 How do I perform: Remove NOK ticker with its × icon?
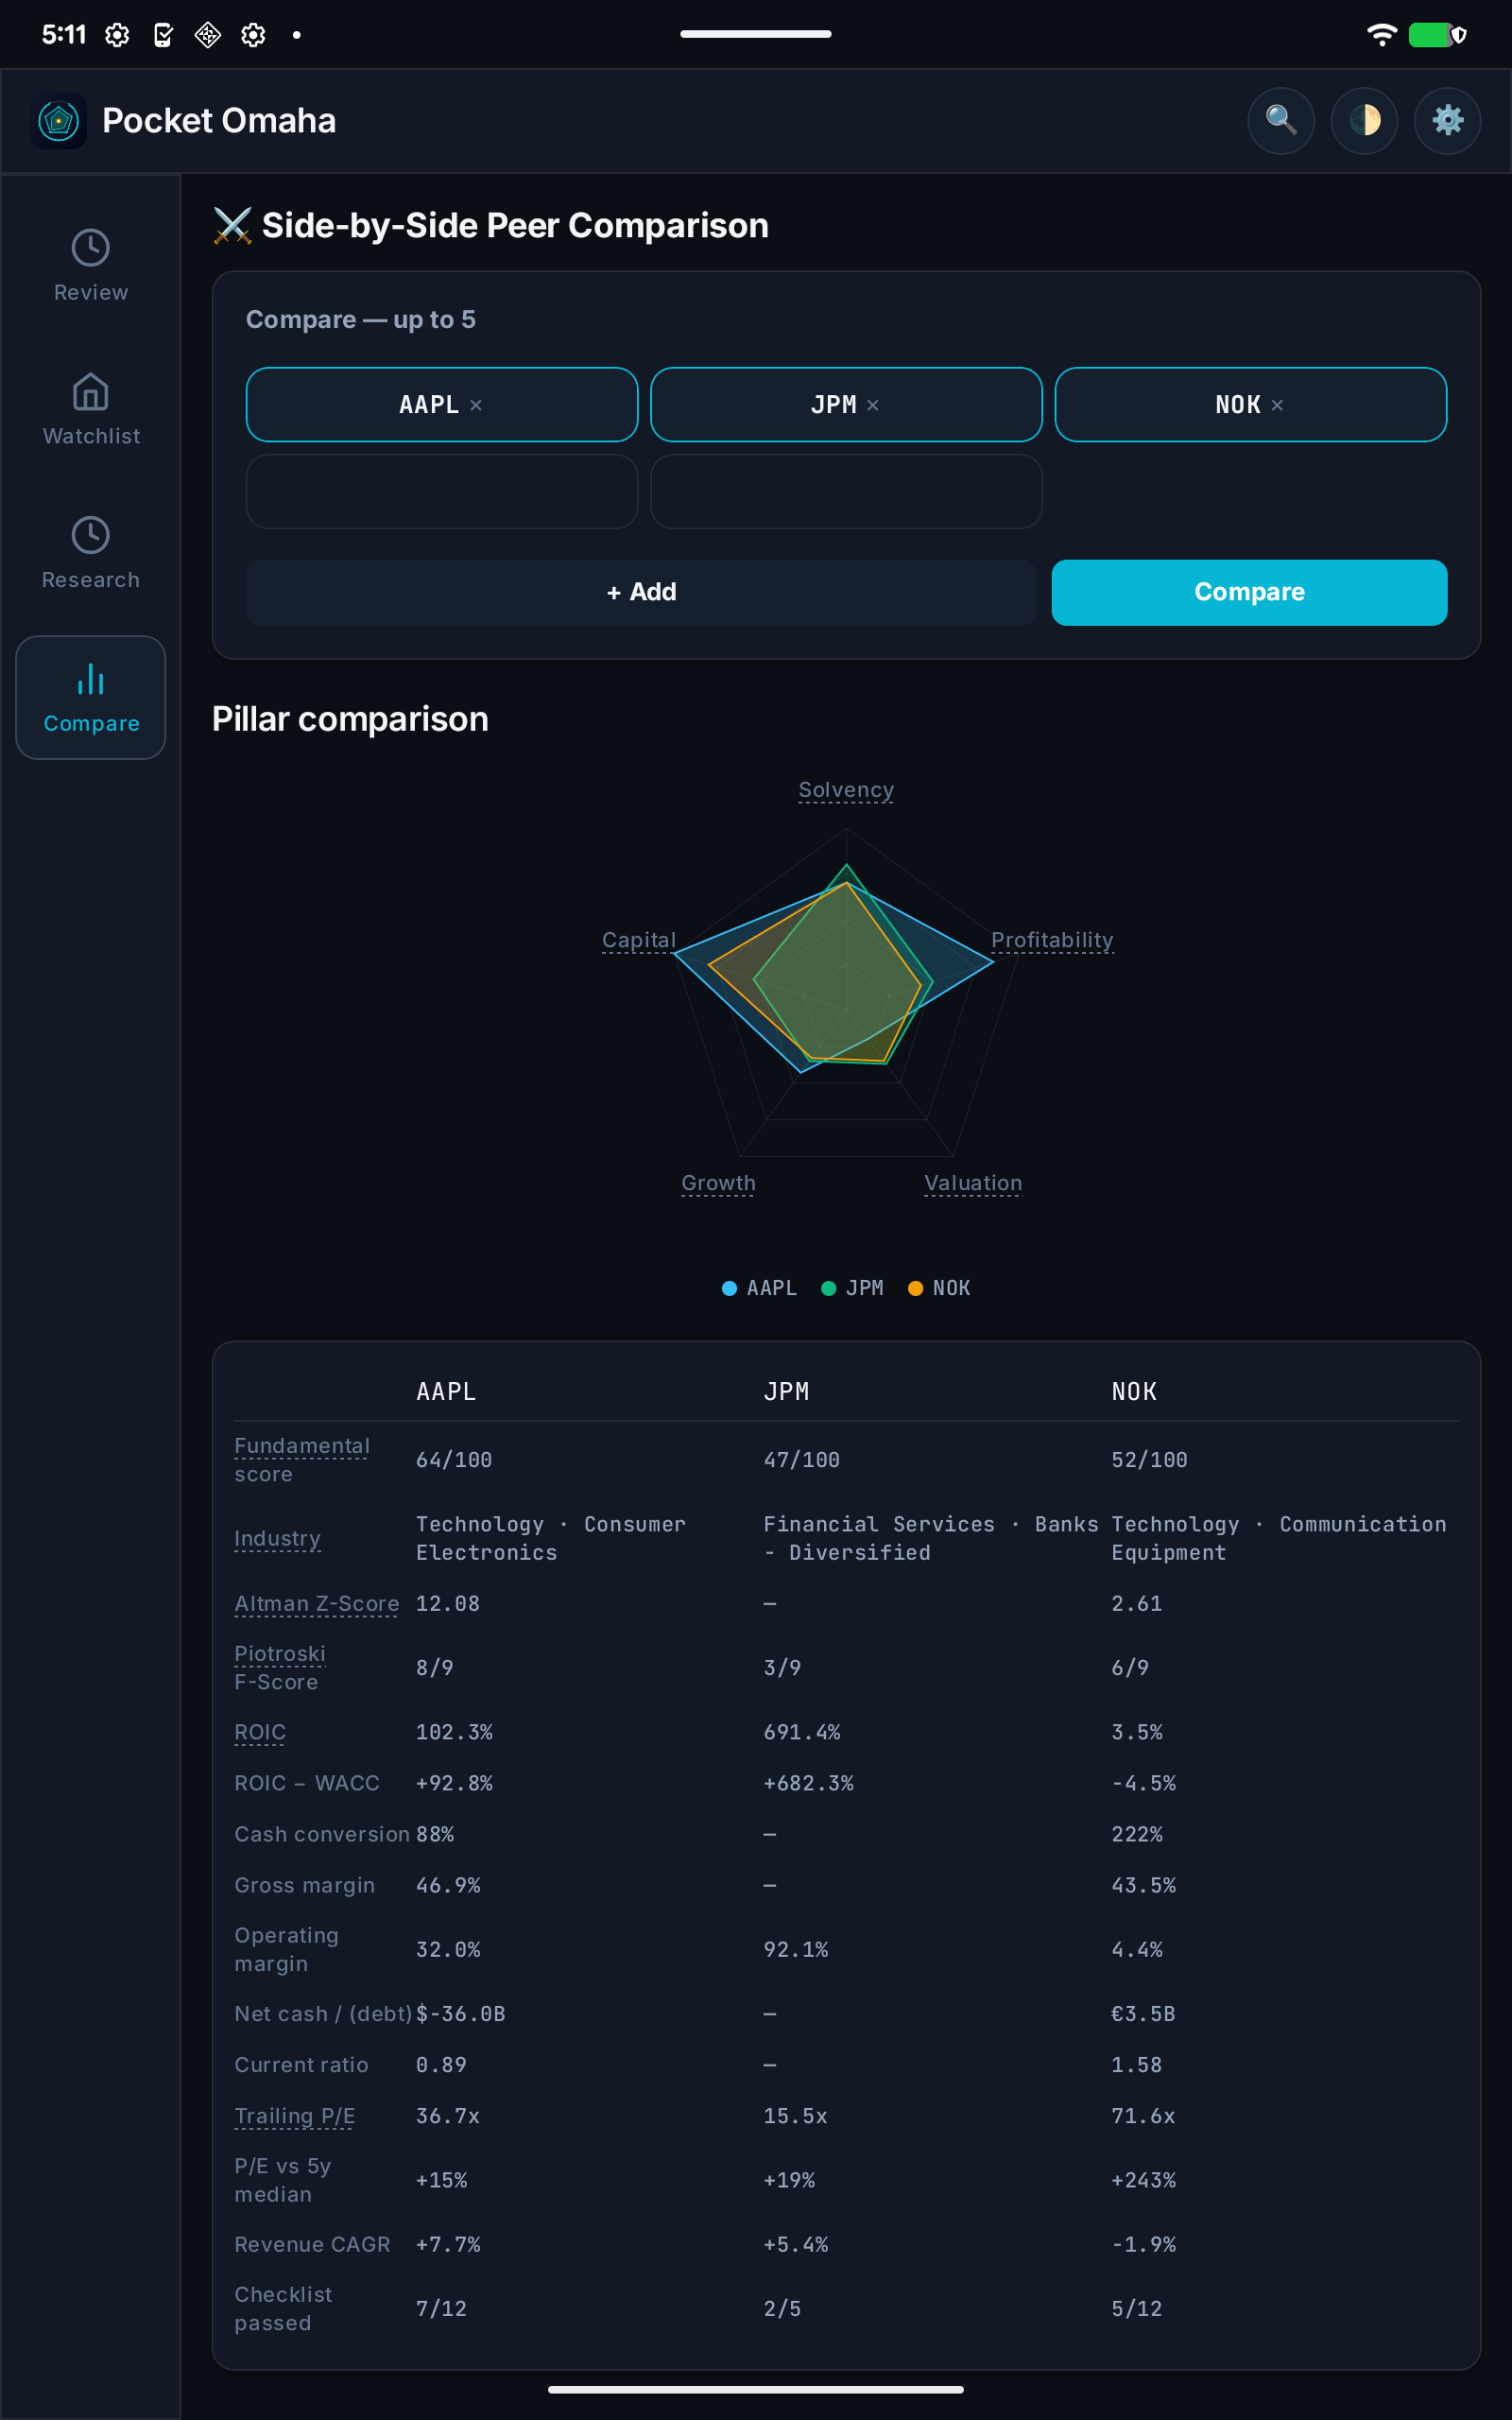click(x=1277, y=405)
